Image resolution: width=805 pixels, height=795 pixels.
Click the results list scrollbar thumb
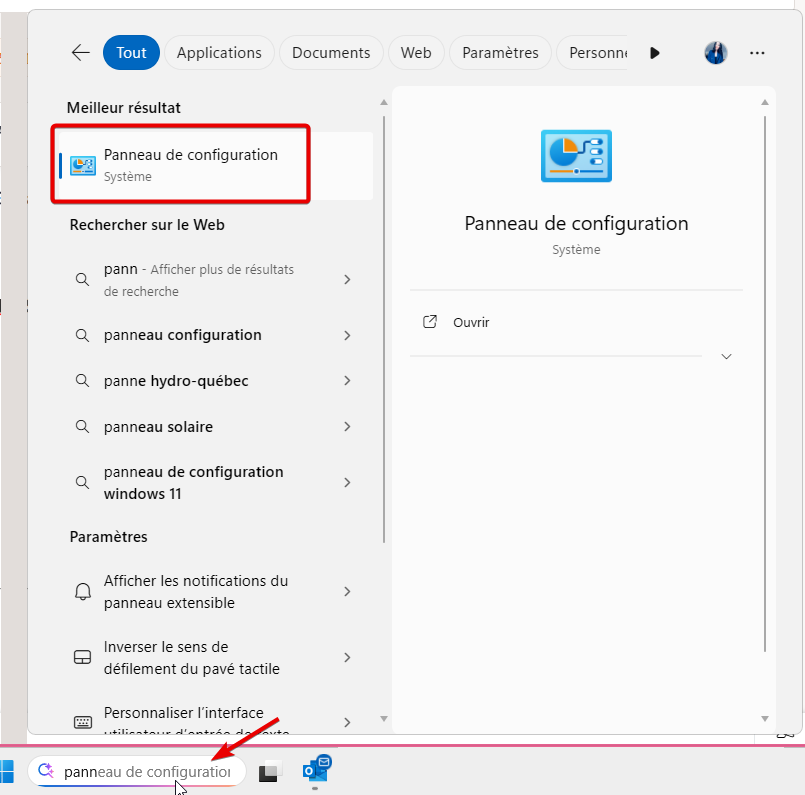tap(384, 329)
